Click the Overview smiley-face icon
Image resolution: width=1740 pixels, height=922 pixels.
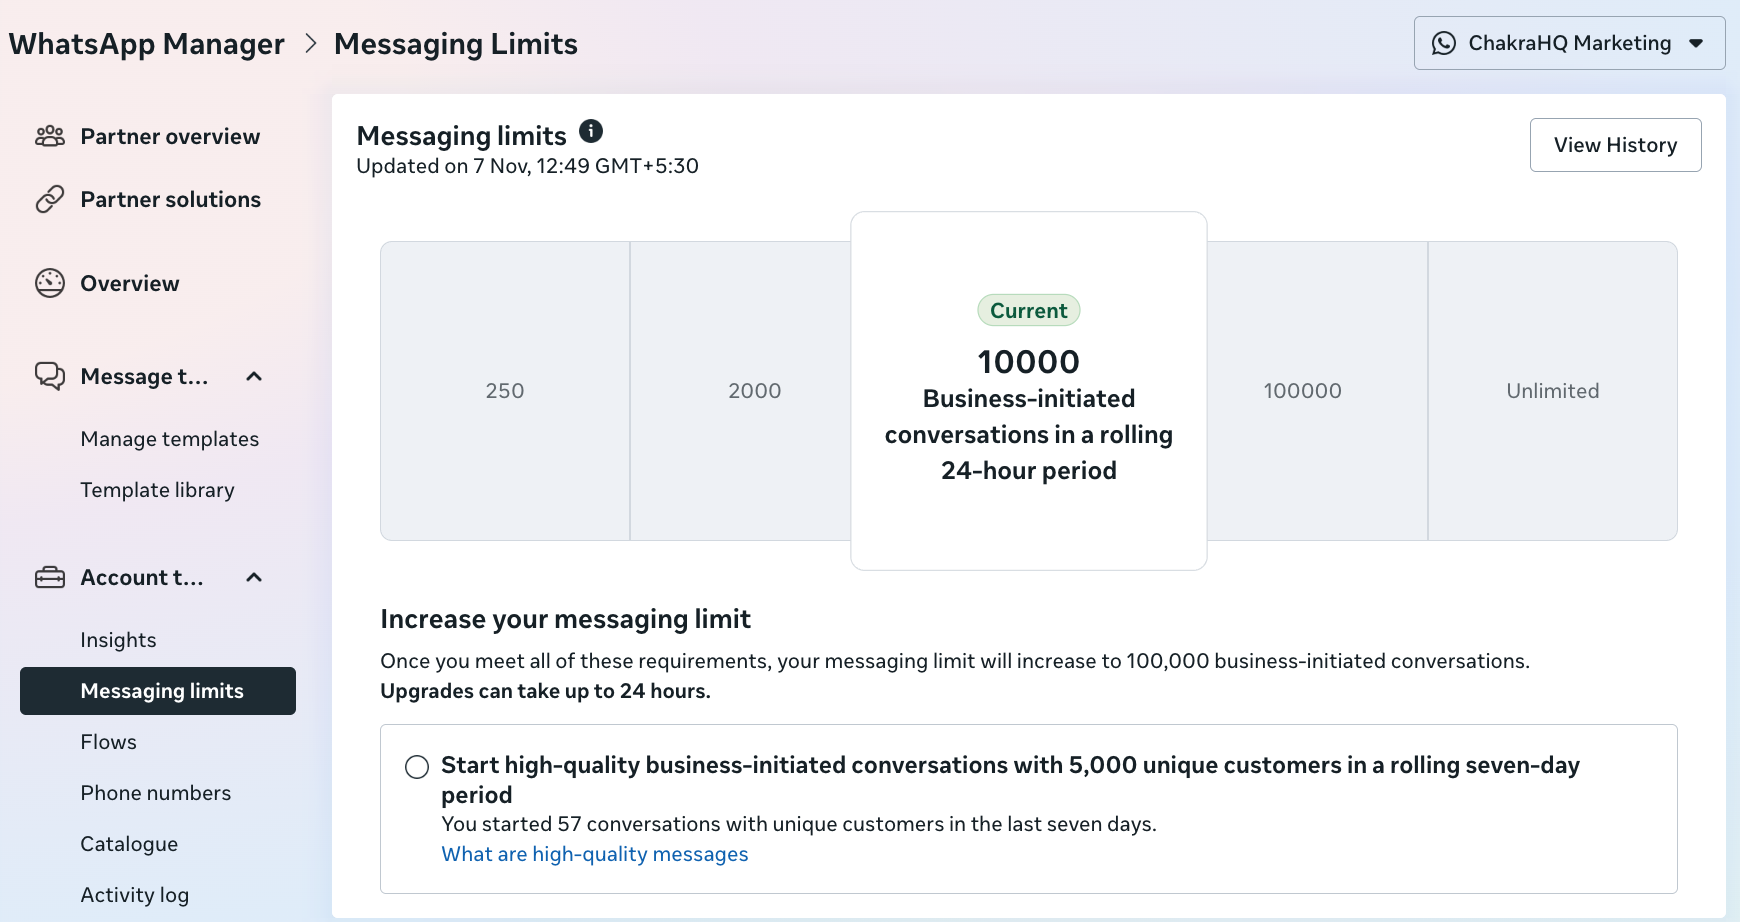[x=49, y=283]
